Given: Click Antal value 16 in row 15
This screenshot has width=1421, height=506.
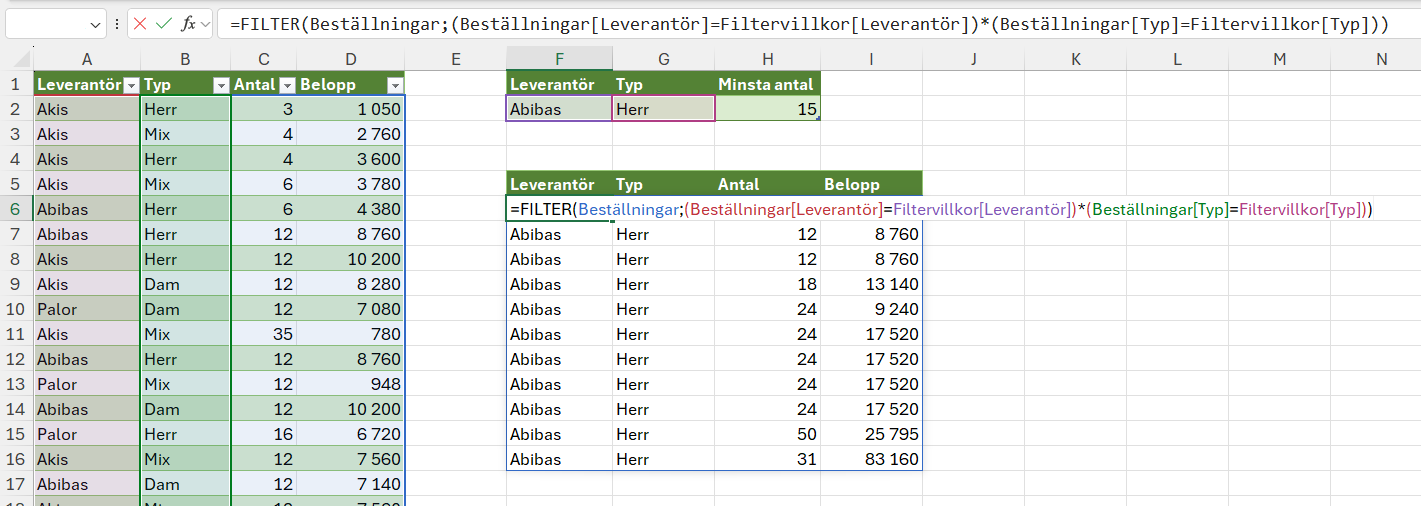Looking at the screenshot, I should 263,434.
